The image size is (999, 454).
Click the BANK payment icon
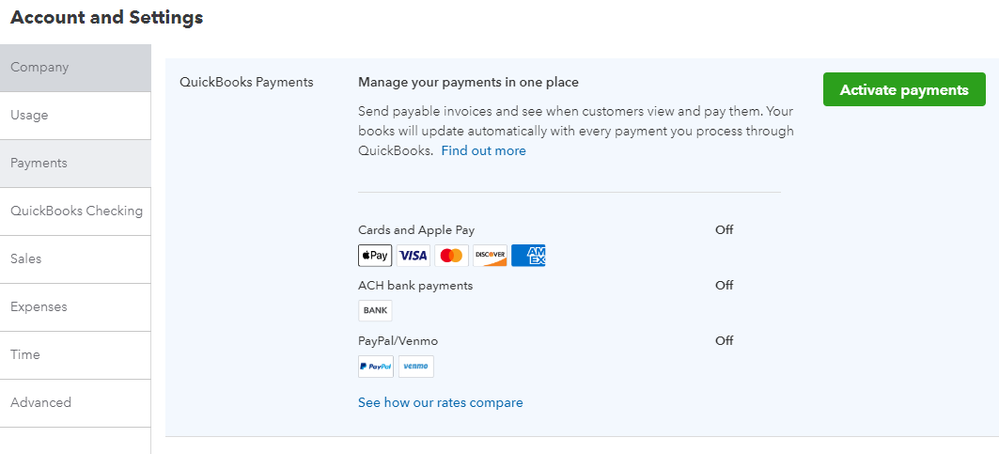pos(375,311)
